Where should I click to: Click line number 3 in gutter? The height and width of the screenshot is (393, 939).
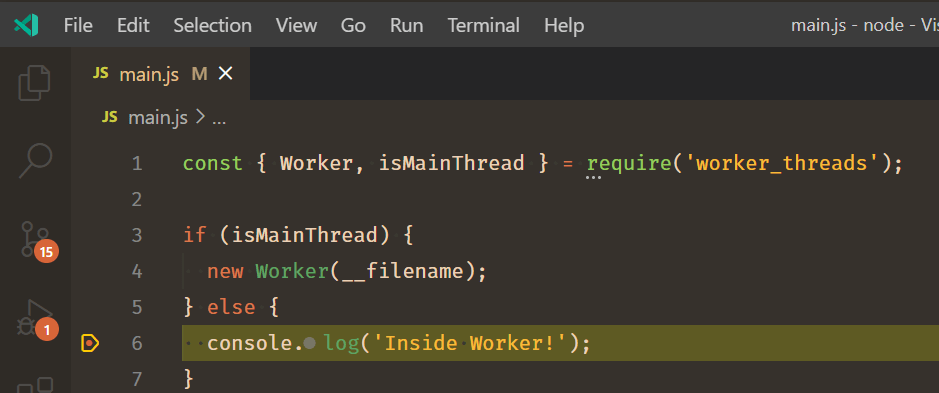[137, 235]
